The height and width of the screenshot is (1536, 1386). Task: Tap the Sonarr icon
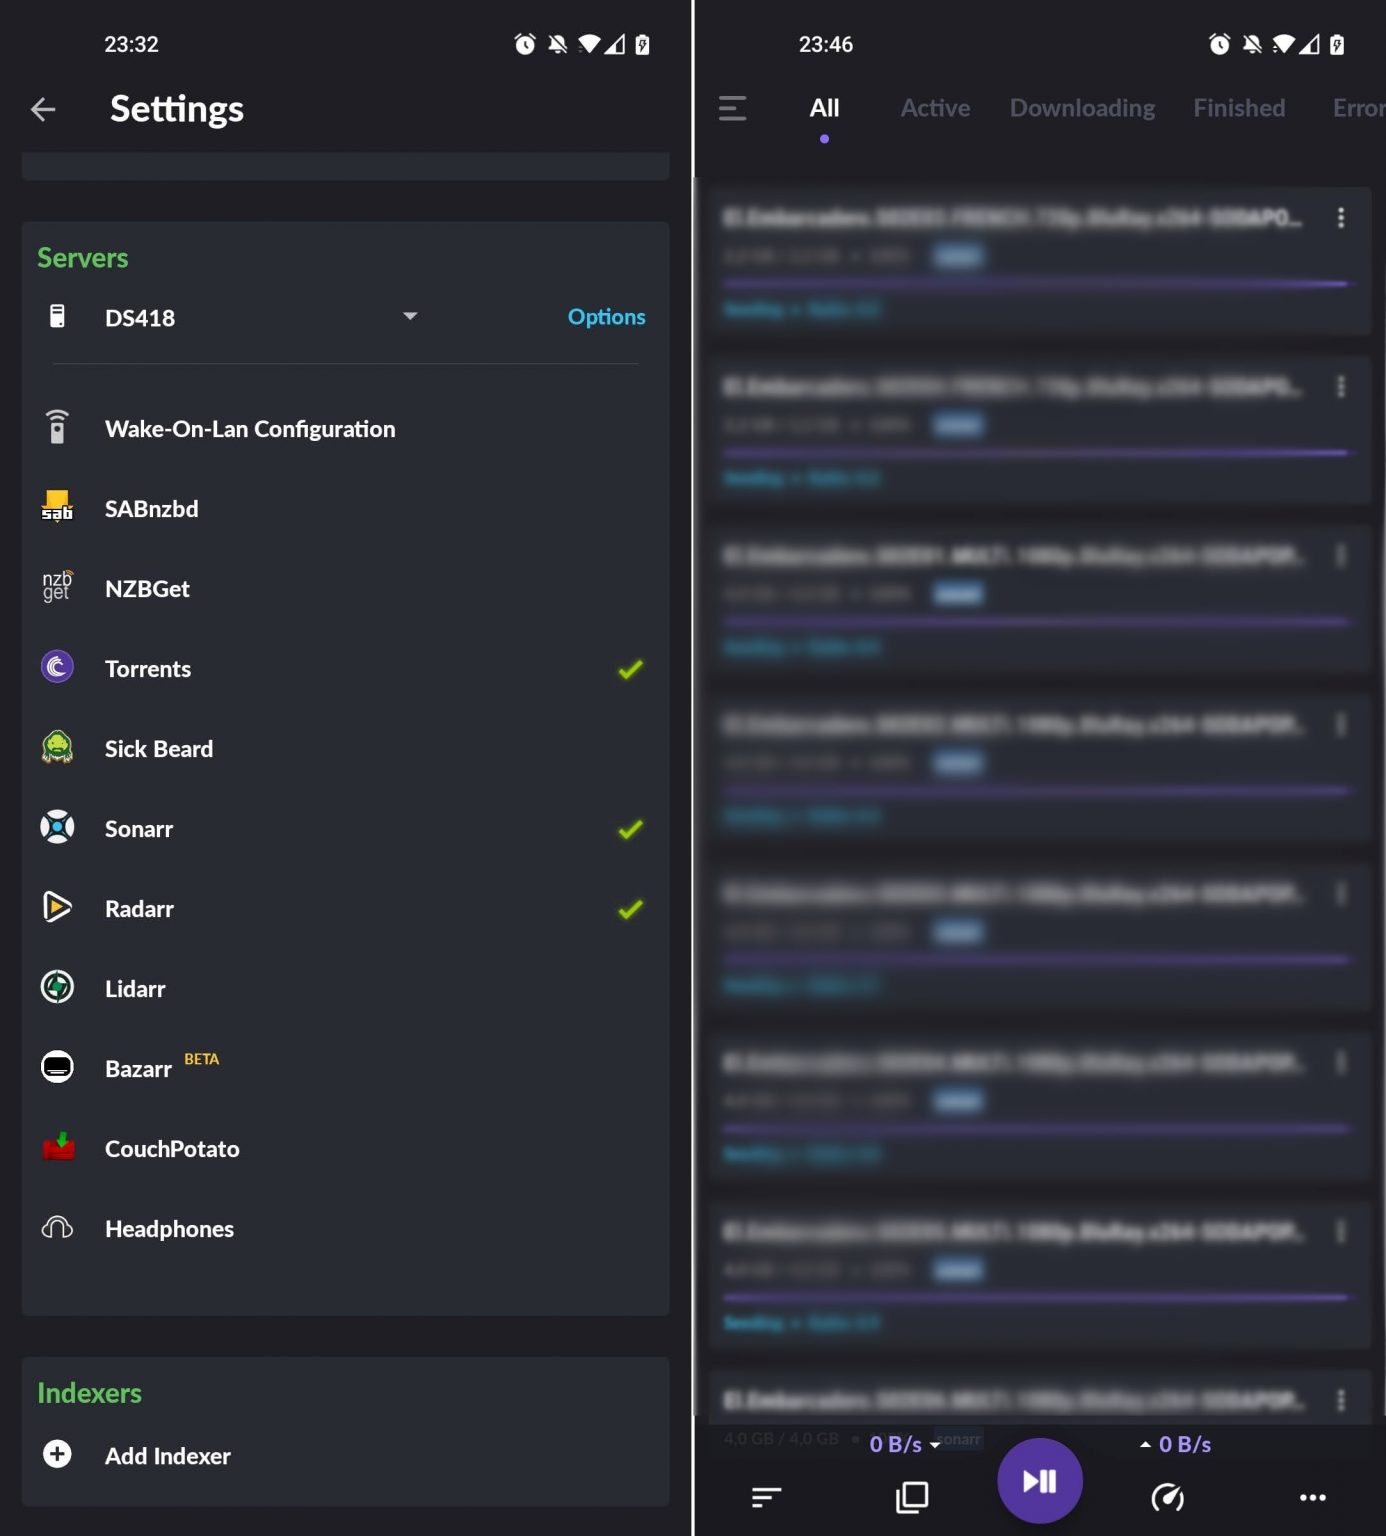click(57, 827)
